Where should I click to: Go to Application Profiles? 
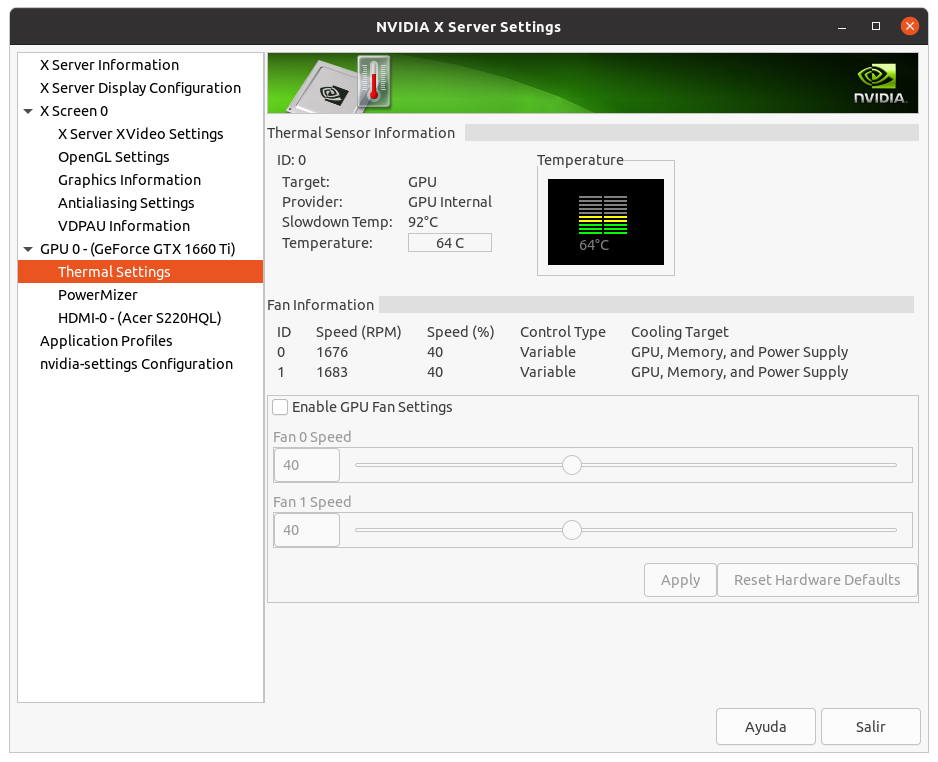tap(106, 341)
